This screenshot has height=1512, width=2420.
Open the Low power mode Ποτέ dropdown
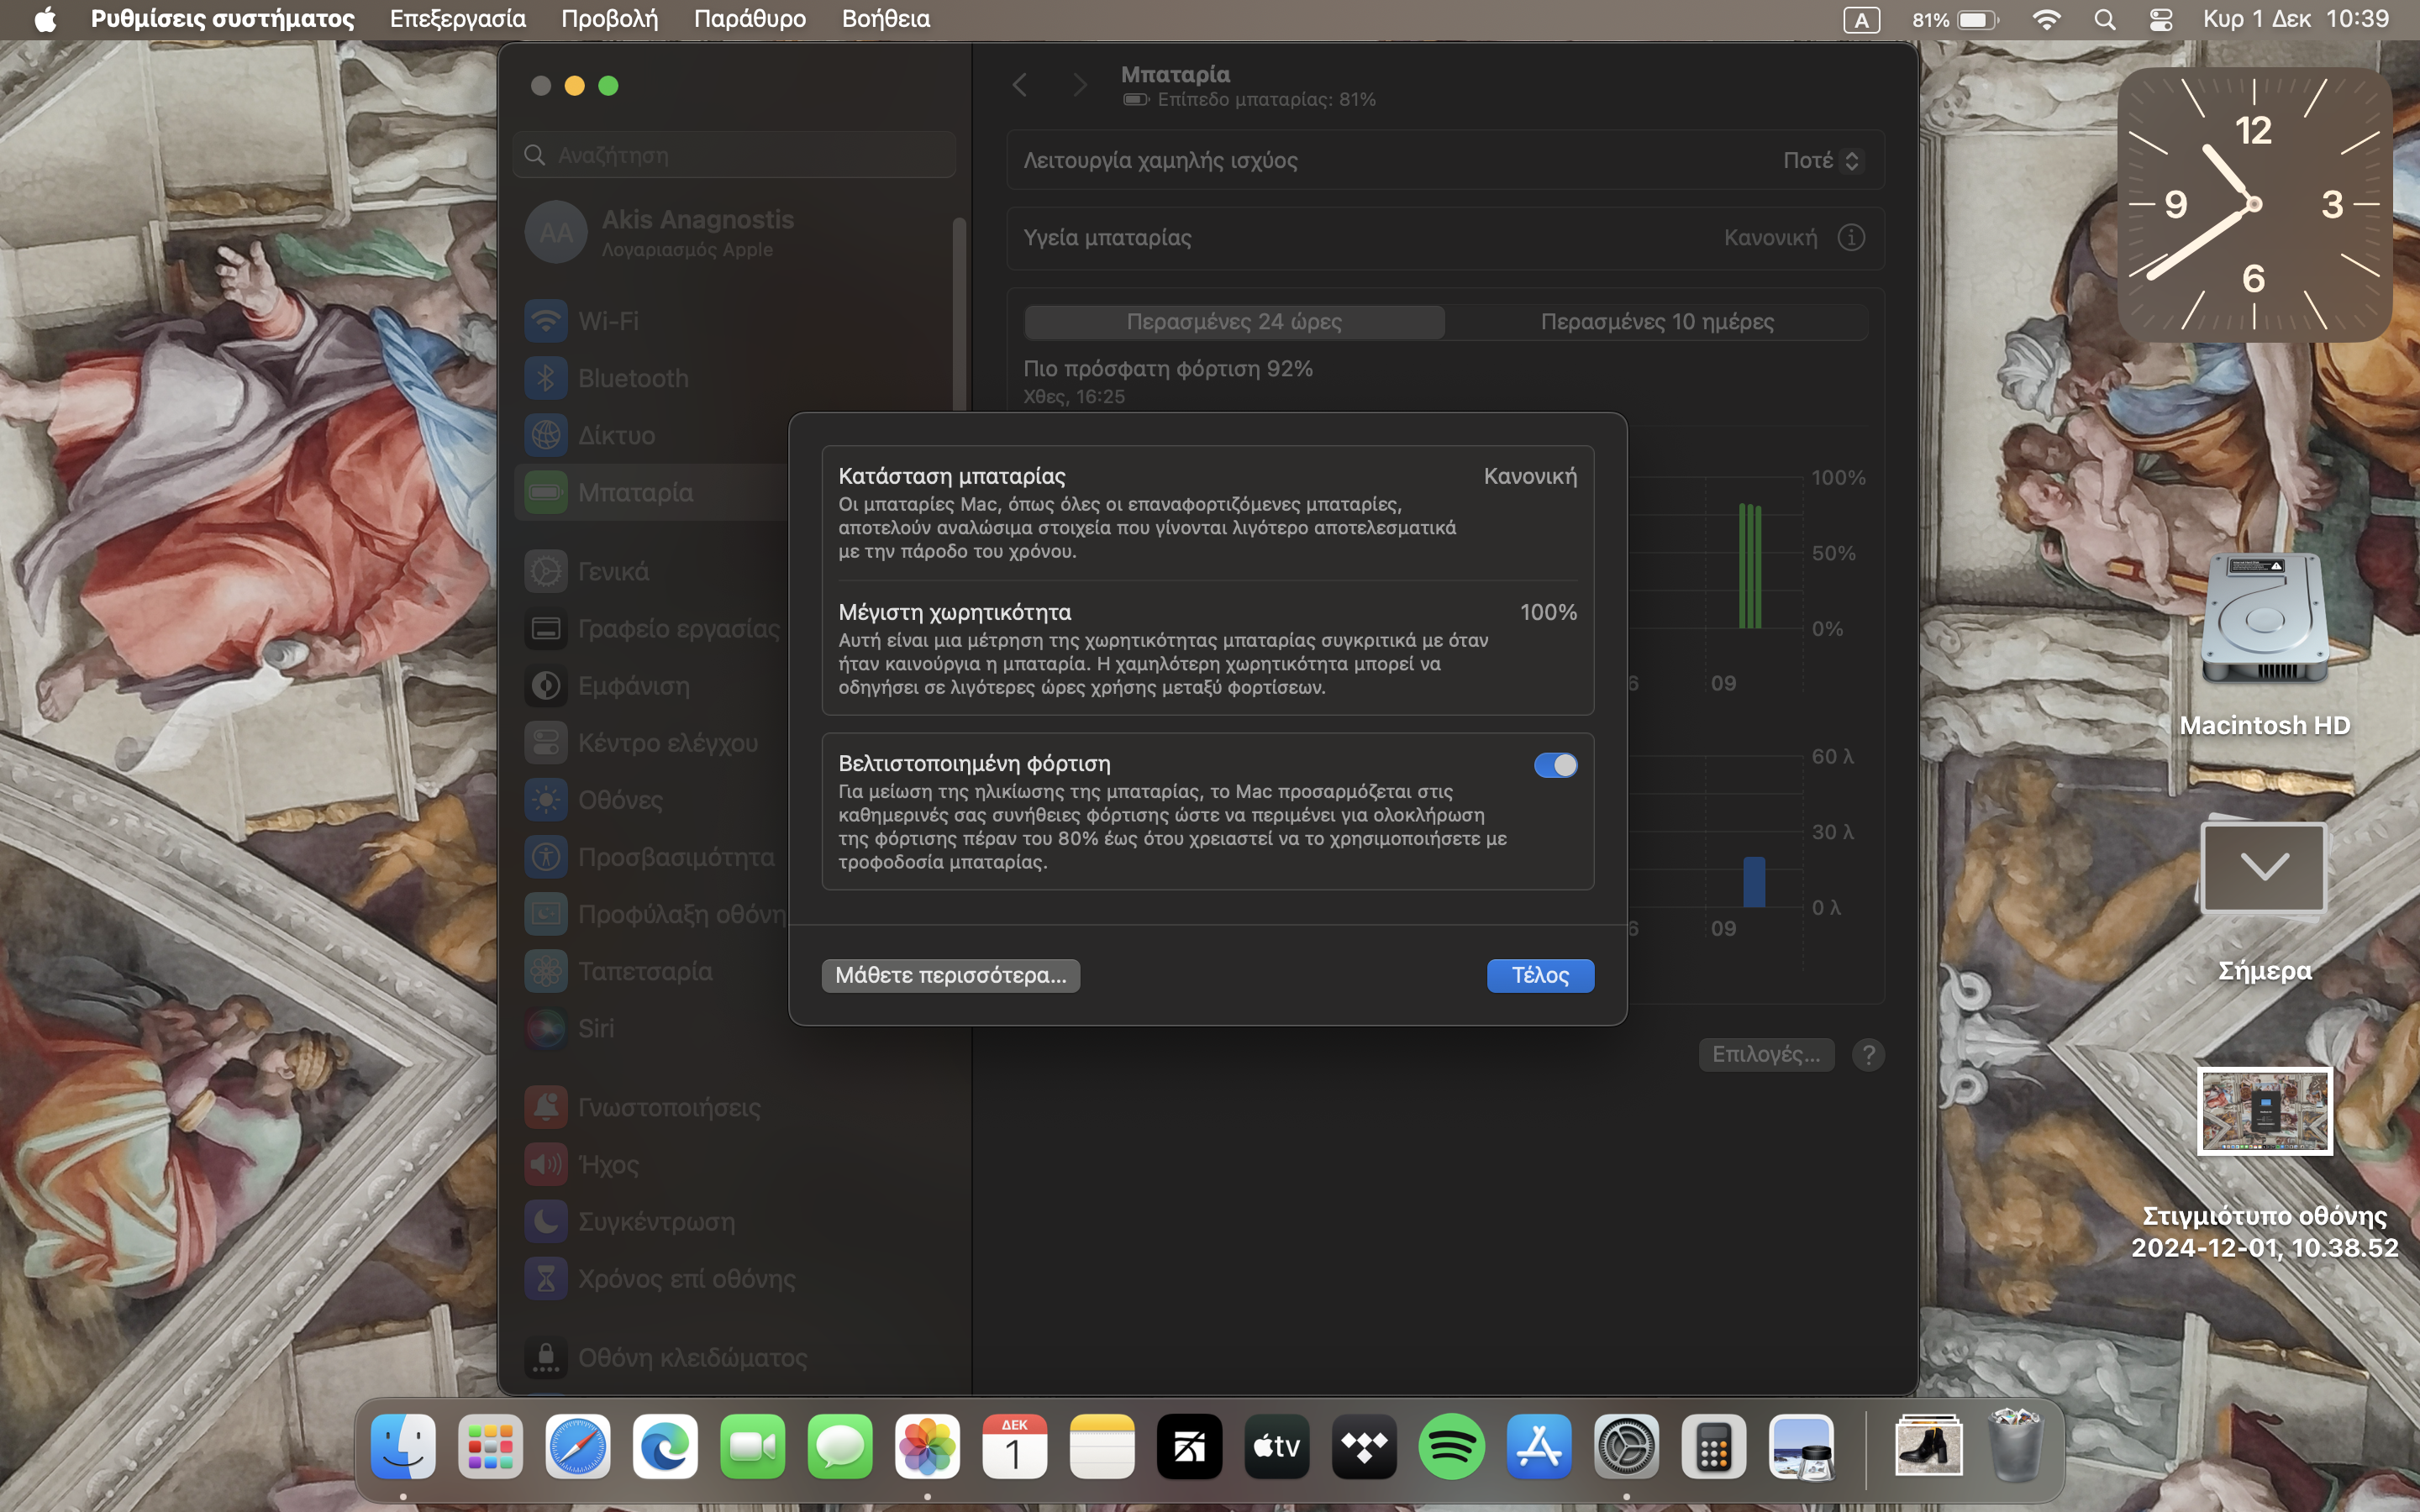tap(1822, 160)
